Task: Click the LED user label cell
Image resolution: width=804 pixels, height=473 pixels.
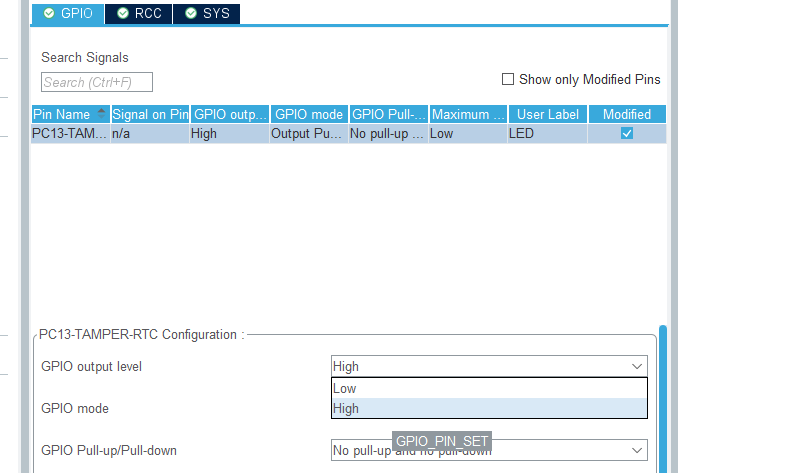Action: click(547, 133)
